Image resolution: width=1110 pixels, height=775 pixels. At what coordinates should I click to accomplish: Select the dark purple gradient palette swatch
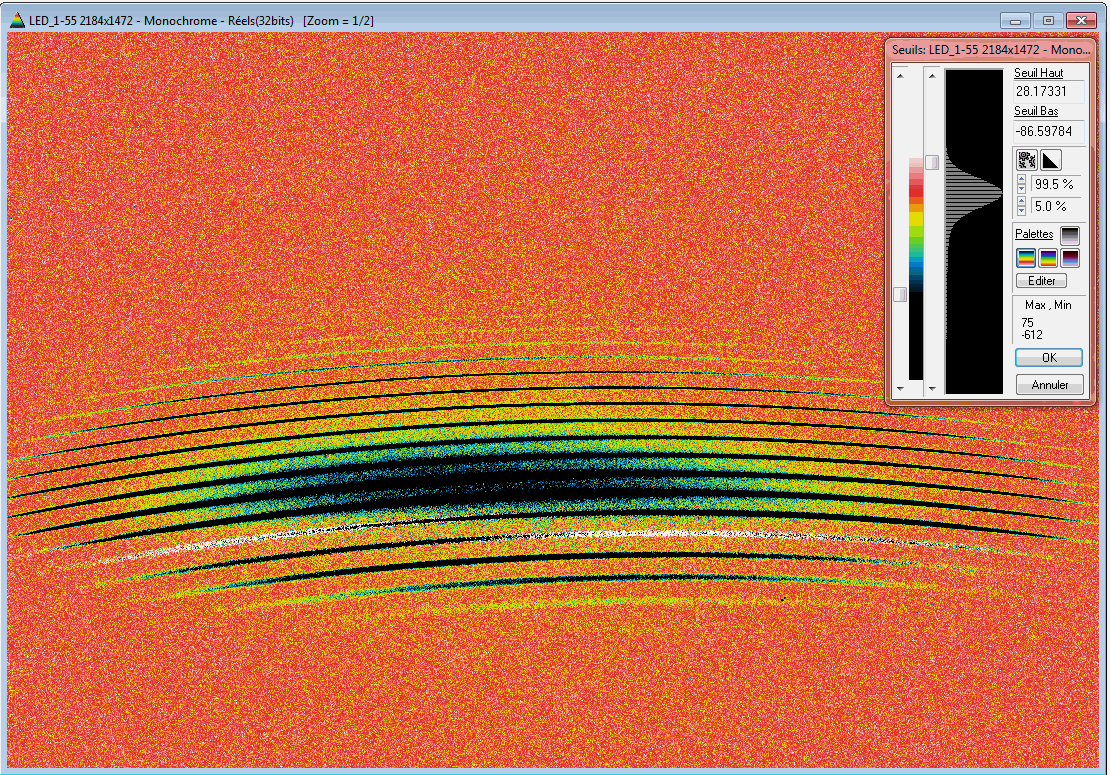(x=1070, y=258)
